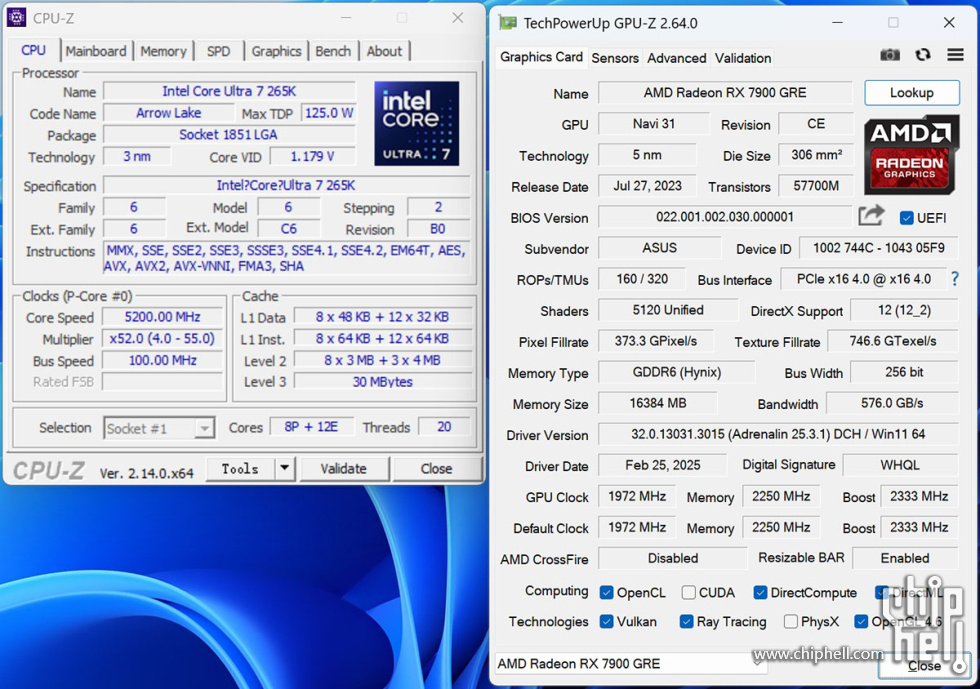Viewport: 980px width, 689px height.
Task: Click the Bandwidth 576.0 GB/s value
Action: point(892,403)
